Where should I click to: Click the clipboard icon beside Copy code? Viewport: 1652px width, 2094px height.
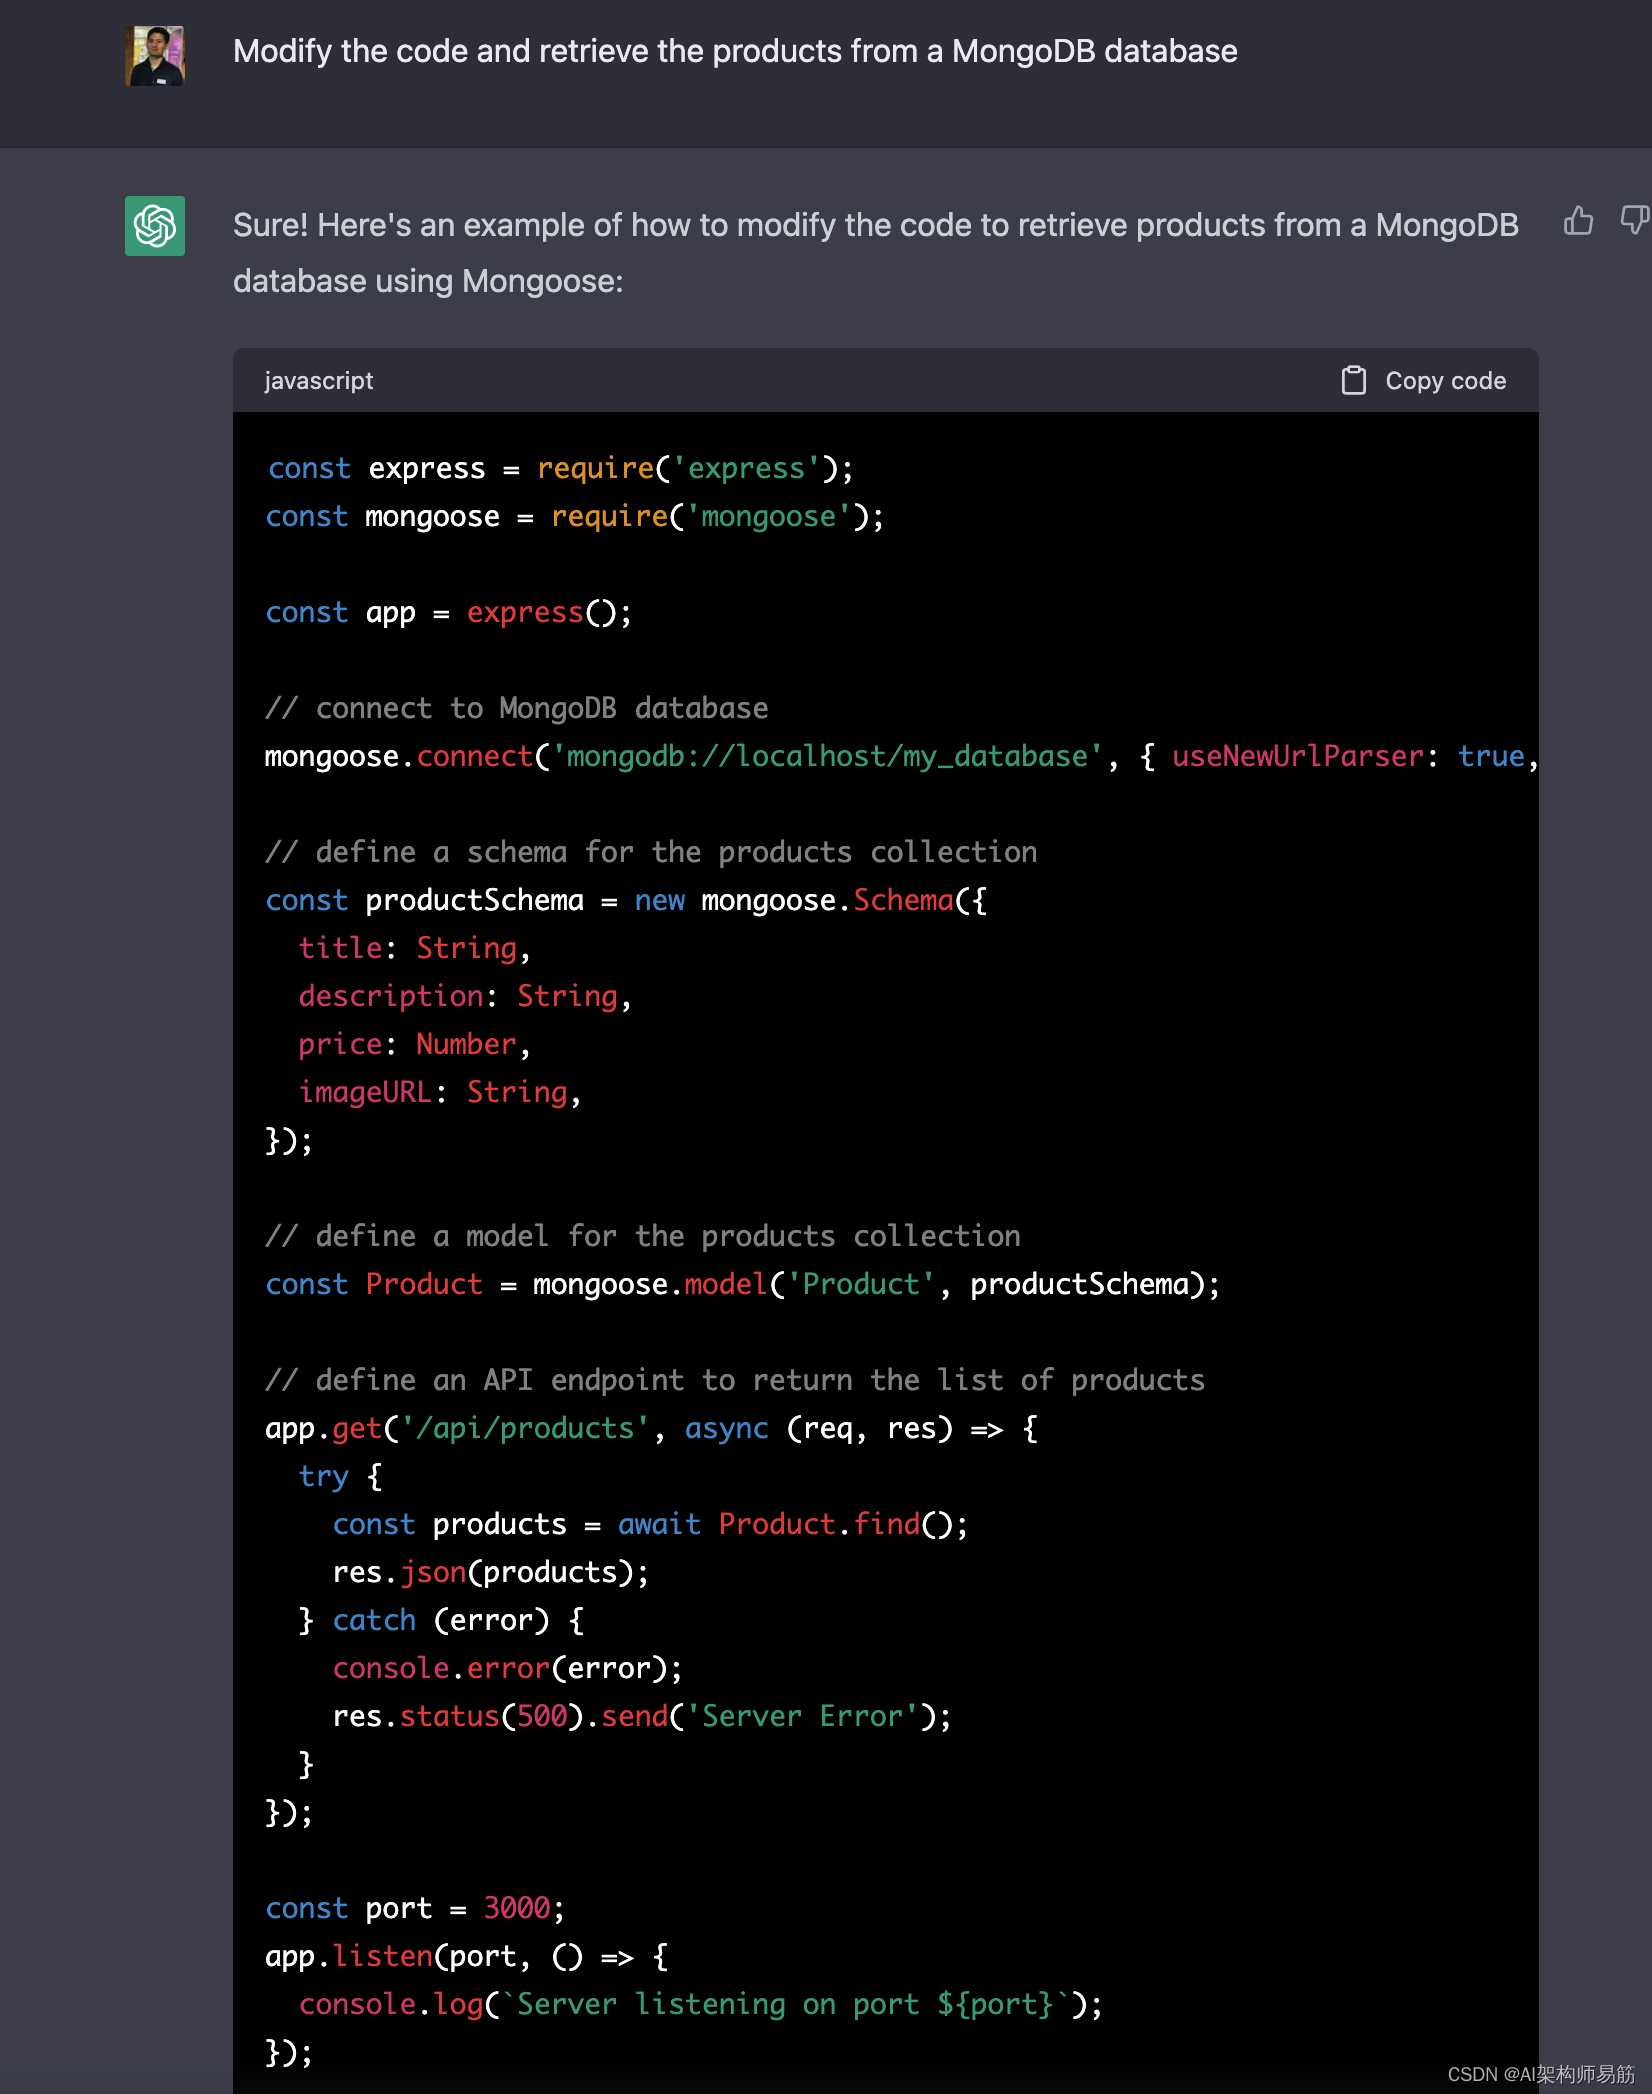[1354, 381]
